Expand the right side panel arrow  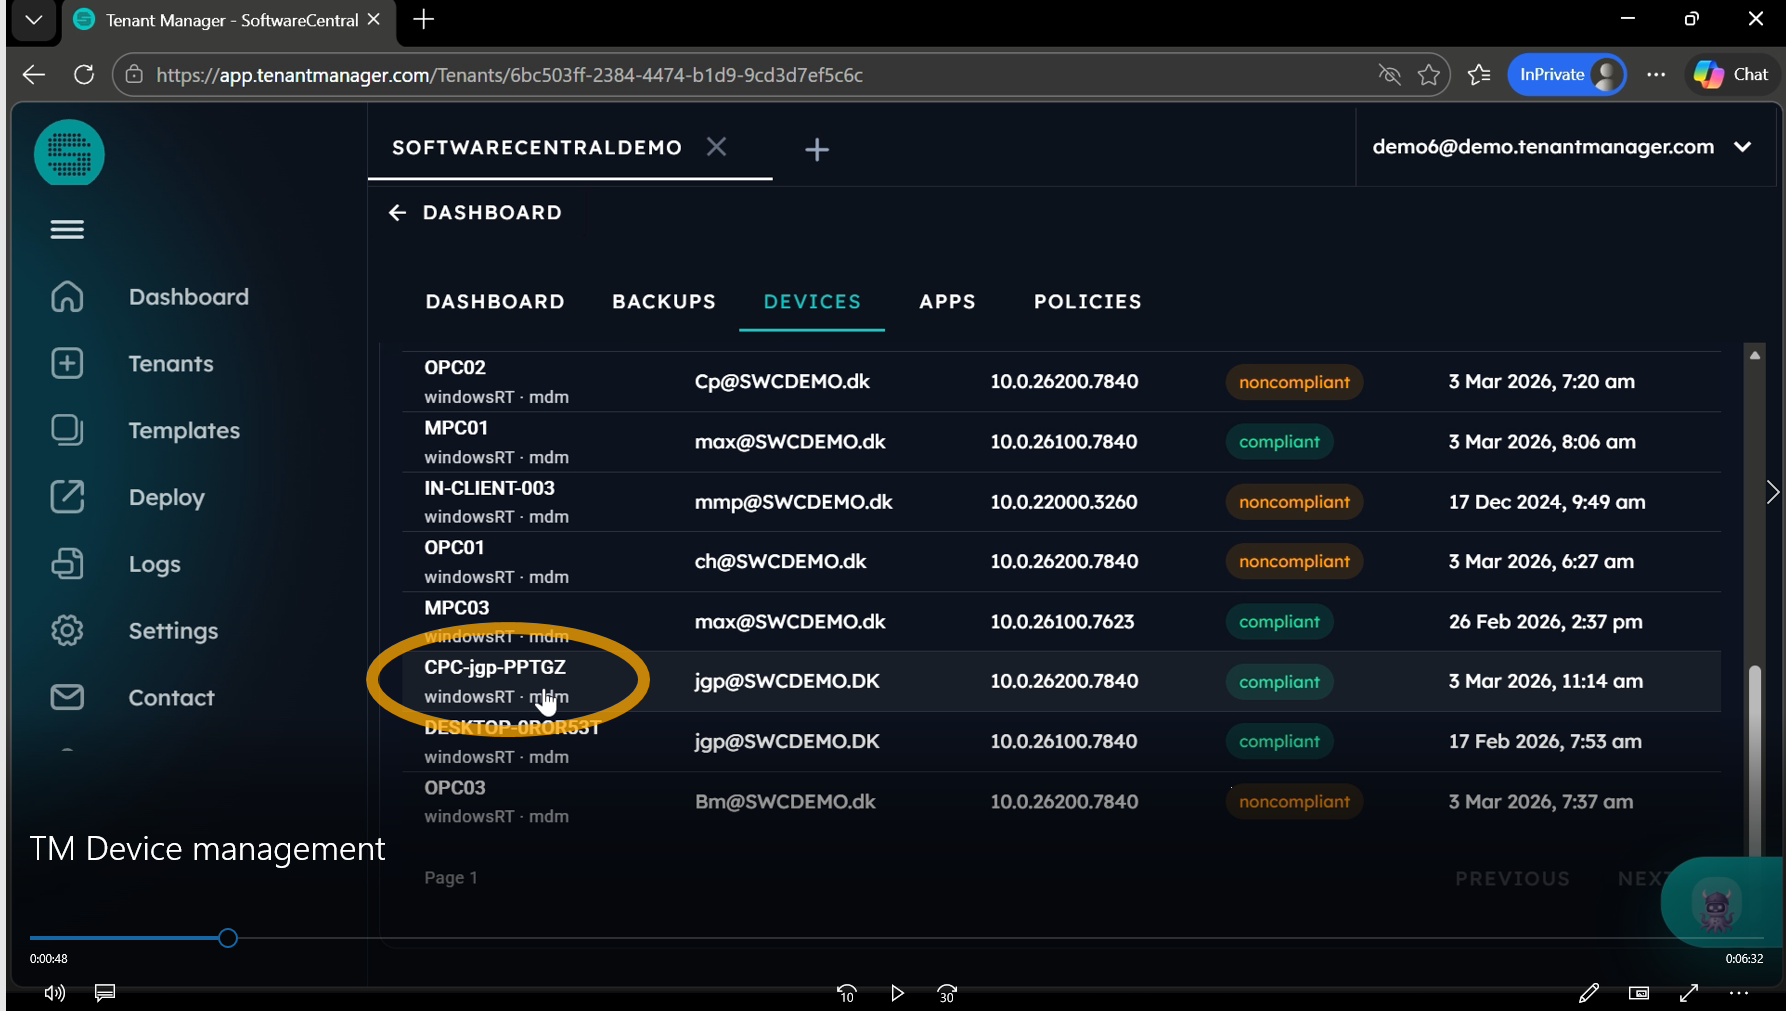point(1772,492)
